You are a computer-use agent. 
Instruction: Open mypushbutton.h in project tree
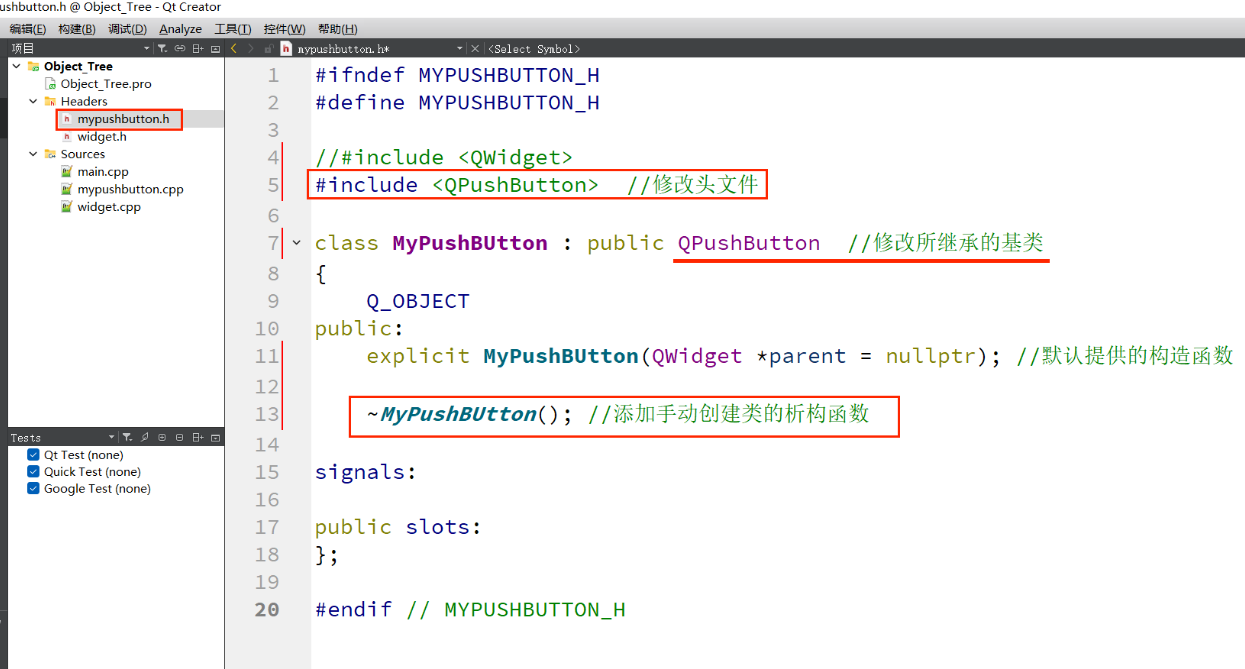click(123, 119)
